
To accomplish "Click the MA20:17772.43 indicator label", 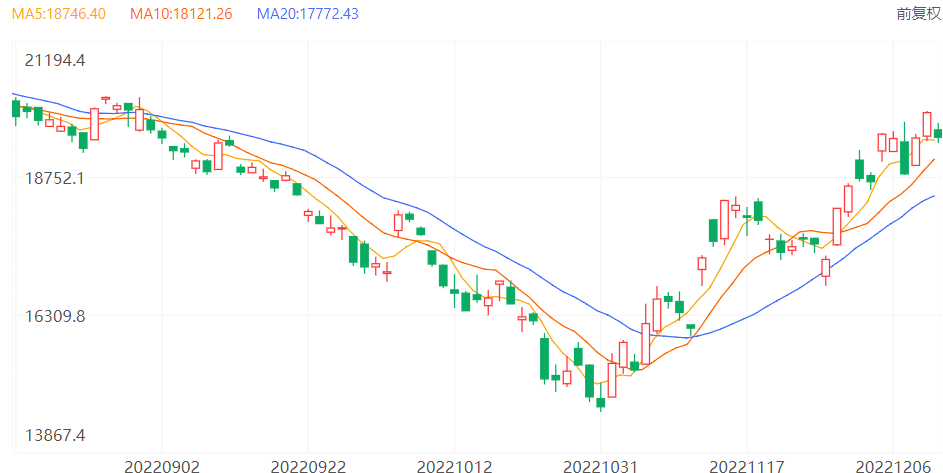I will [308, 14].
